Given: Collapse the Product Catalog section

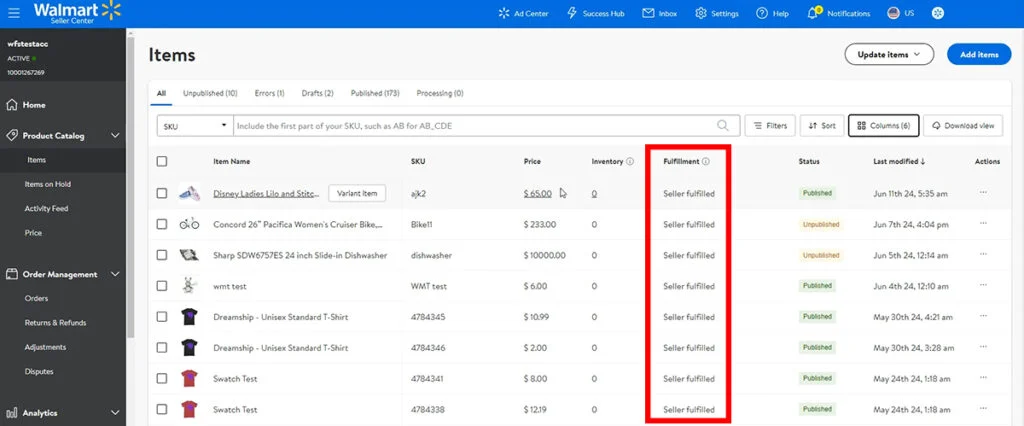Looking at the screenshot, I should point(115,136).
